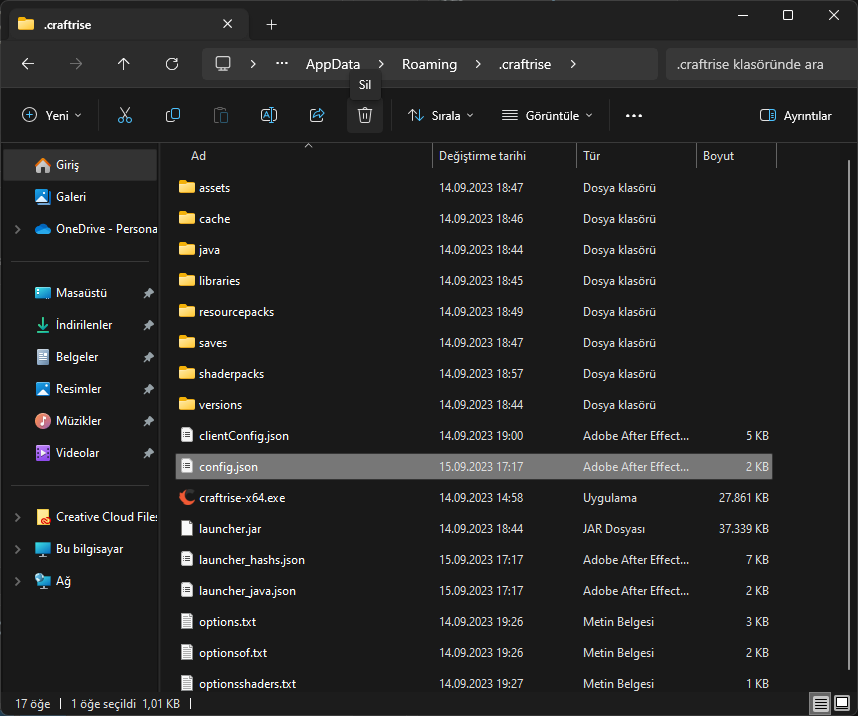Click Roaming in the address breadcrumb
Screen dimensions: 858x716
coord(429,64)
